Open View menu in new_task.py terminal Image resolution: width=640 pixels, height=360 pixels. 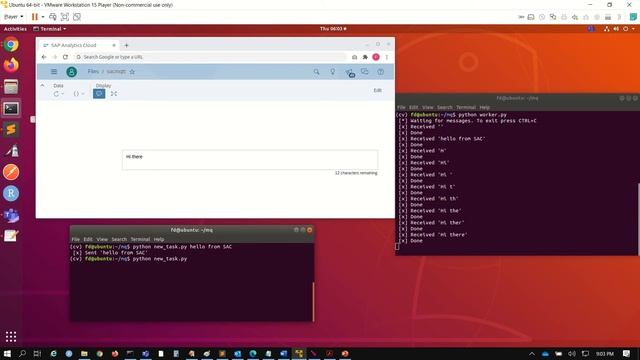(x=102, y=239)
